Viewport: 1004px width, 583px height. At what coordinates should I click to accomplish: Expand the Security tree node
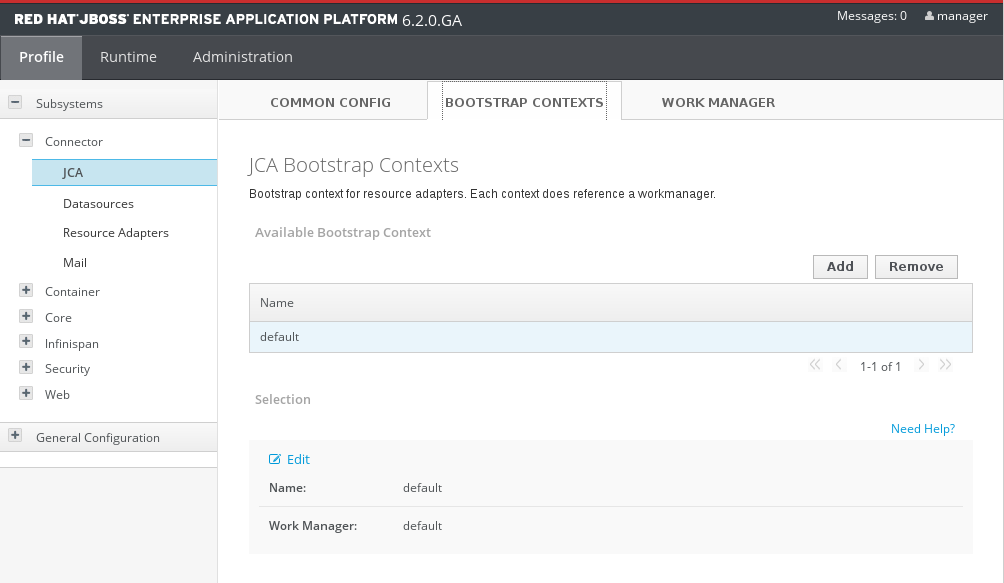point(26,368)
